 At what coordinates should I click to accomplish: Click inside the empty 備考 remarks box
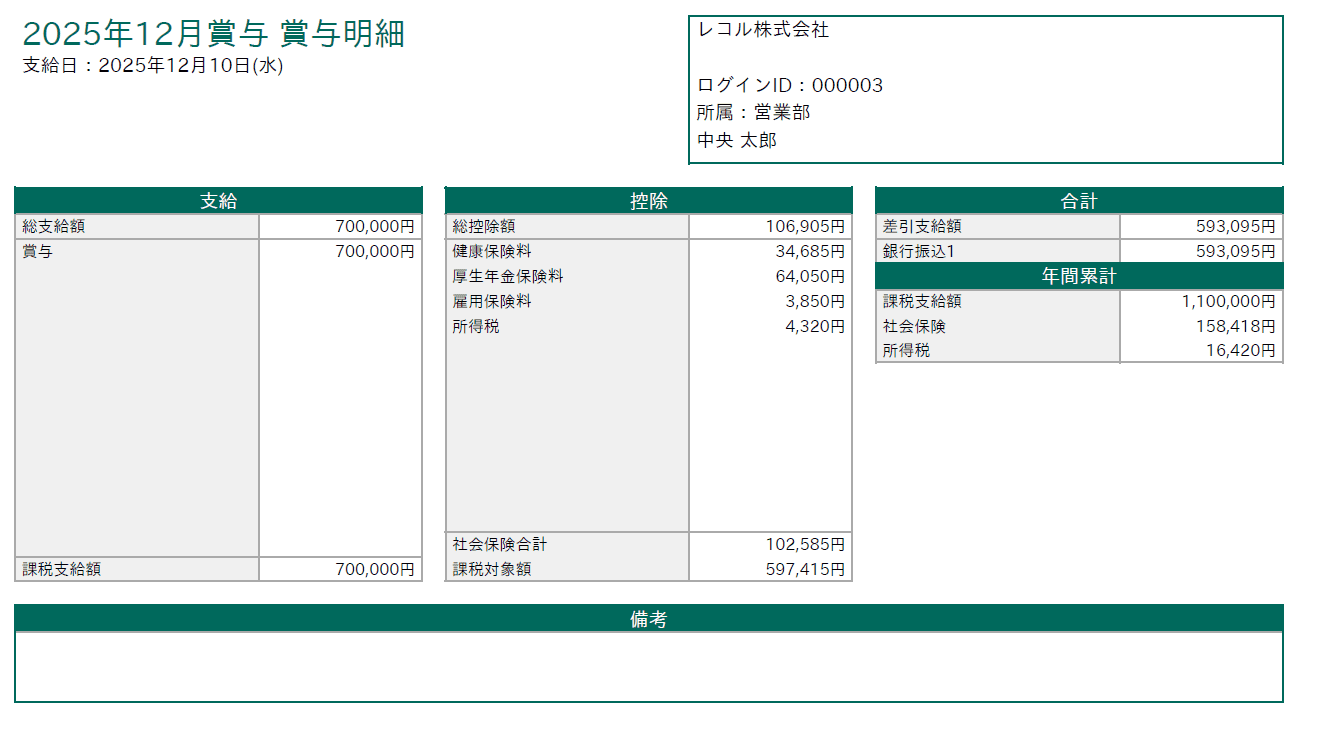648,667
